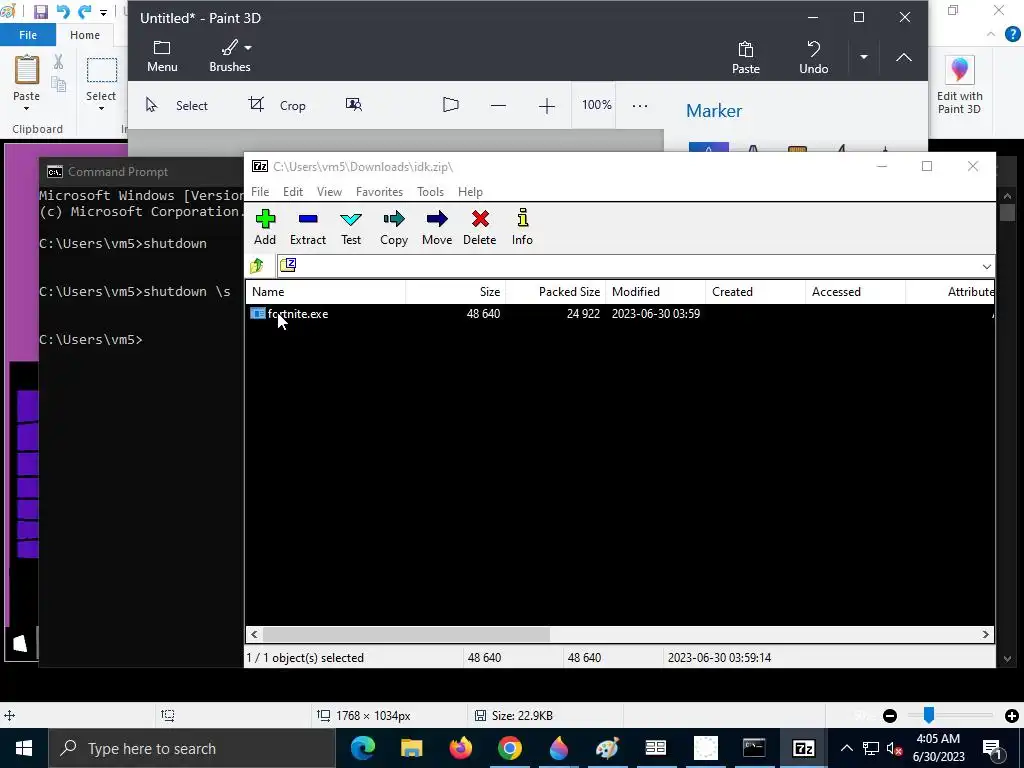Switch to the Home tab in Paint
Viewport: 1024px width, 768px height.
[85, 35]
